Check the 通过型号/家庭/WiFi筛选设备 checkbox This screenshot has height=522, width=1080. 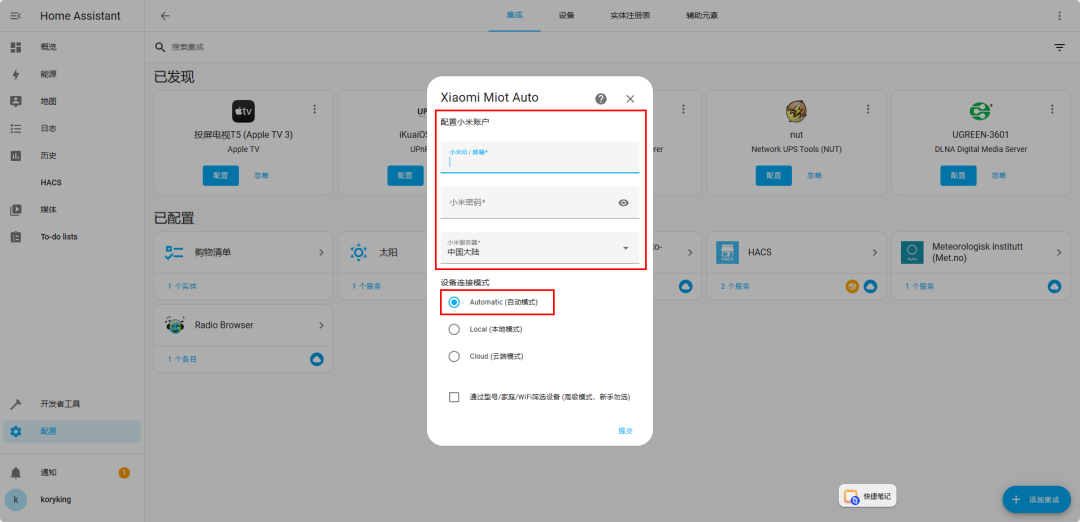coord(454,397)
